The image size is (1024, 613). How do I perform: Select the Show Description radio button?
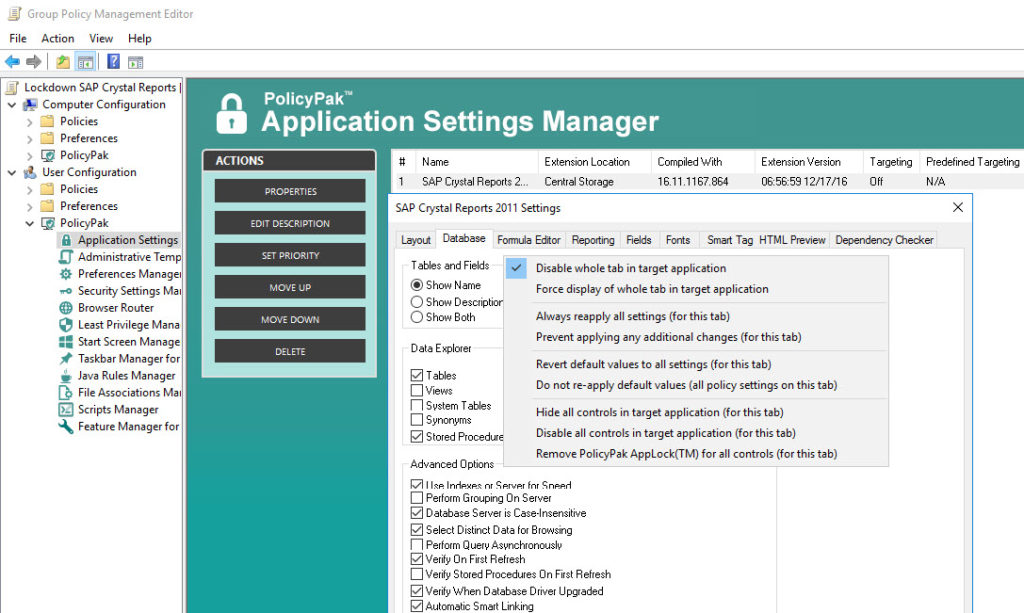coord(417,302)
